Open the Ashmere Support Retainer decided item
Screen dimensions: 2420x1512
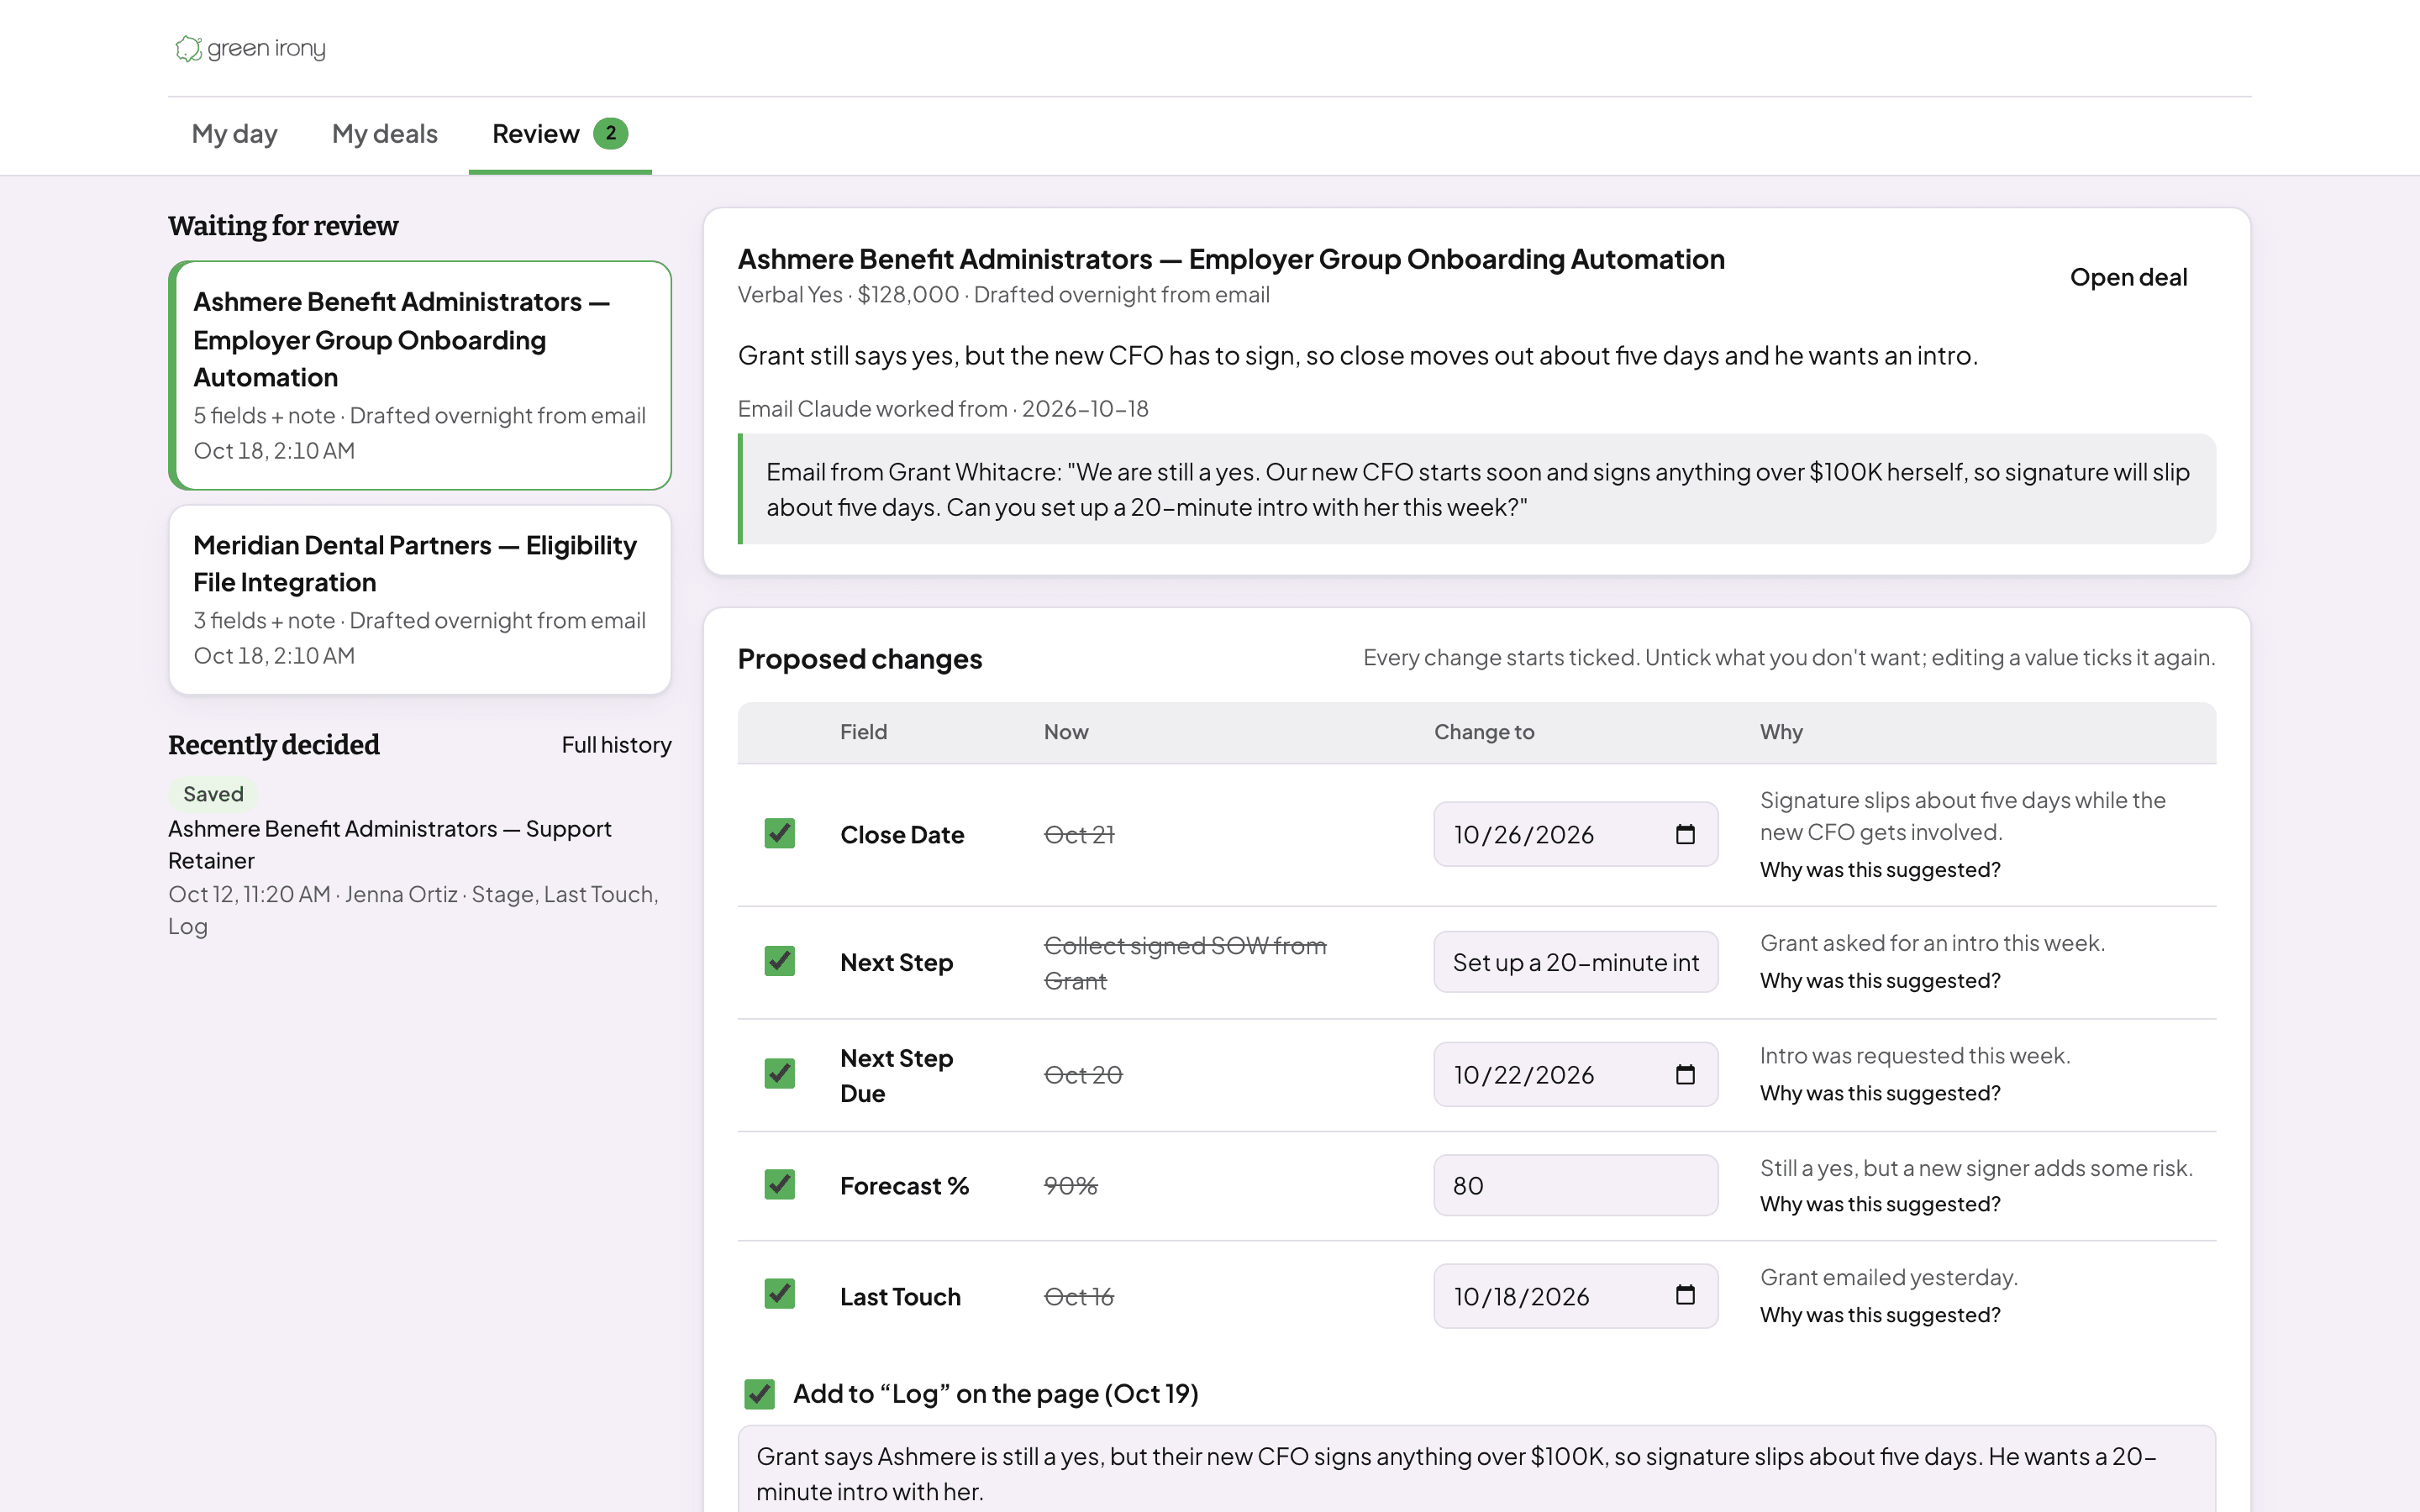389,845
